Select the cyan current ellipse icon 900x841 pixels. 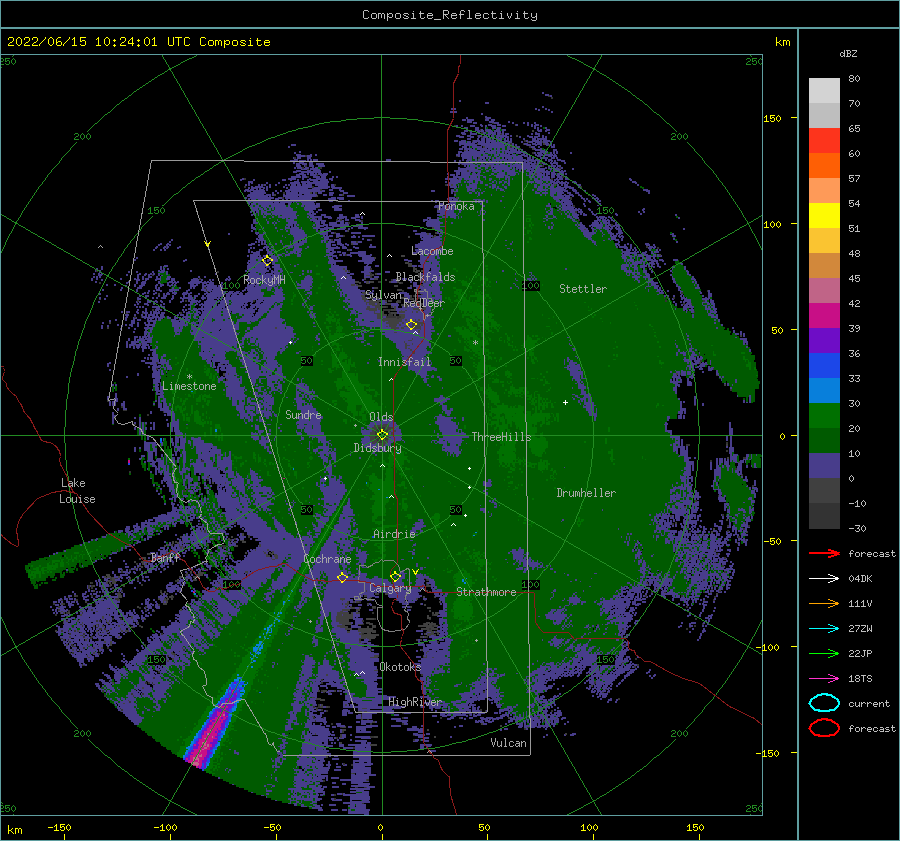(824, 703)
